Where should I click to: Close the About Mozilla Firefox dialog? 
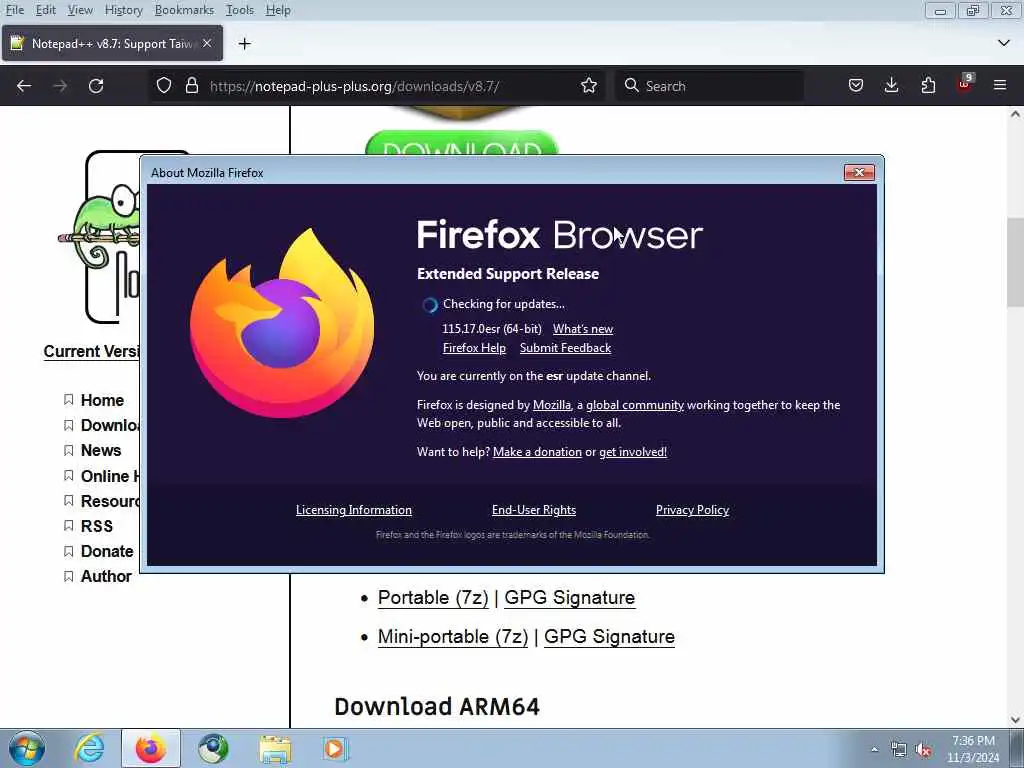[x=859, y=172]
